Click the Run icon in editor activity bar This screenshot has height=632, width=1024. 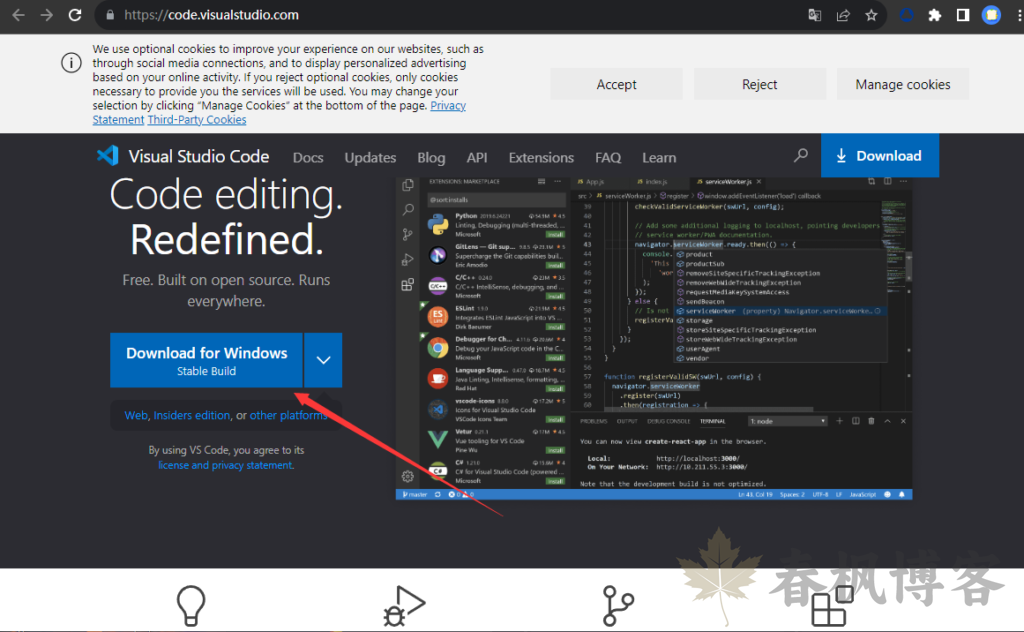coord(408,260)
